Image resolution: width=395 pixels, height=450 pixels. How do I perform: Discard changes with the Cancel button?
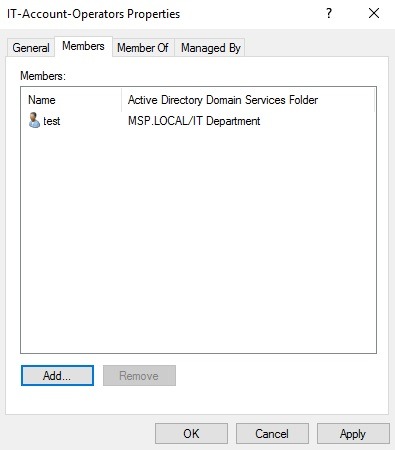(272, 434)
